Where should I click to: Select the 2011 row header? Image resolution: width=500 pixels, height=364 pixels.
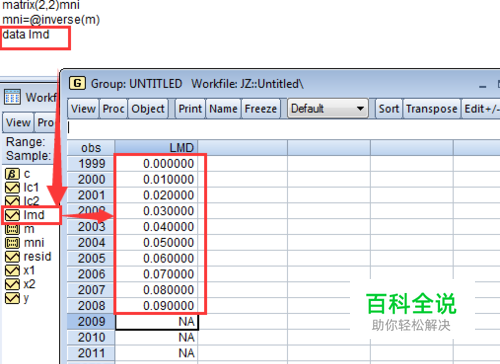[91, 353]
